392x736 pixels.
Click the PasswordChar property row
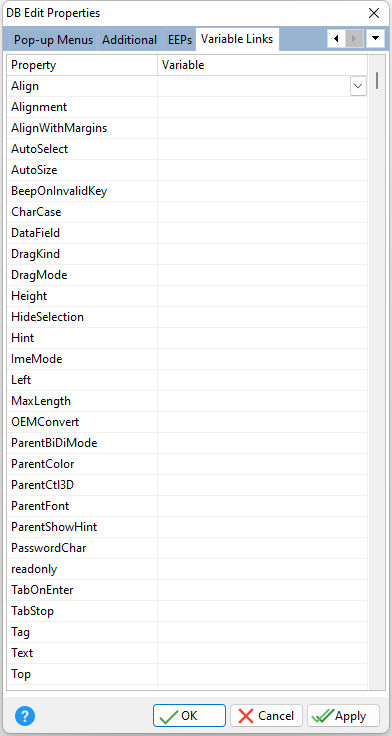coord(187,548)
